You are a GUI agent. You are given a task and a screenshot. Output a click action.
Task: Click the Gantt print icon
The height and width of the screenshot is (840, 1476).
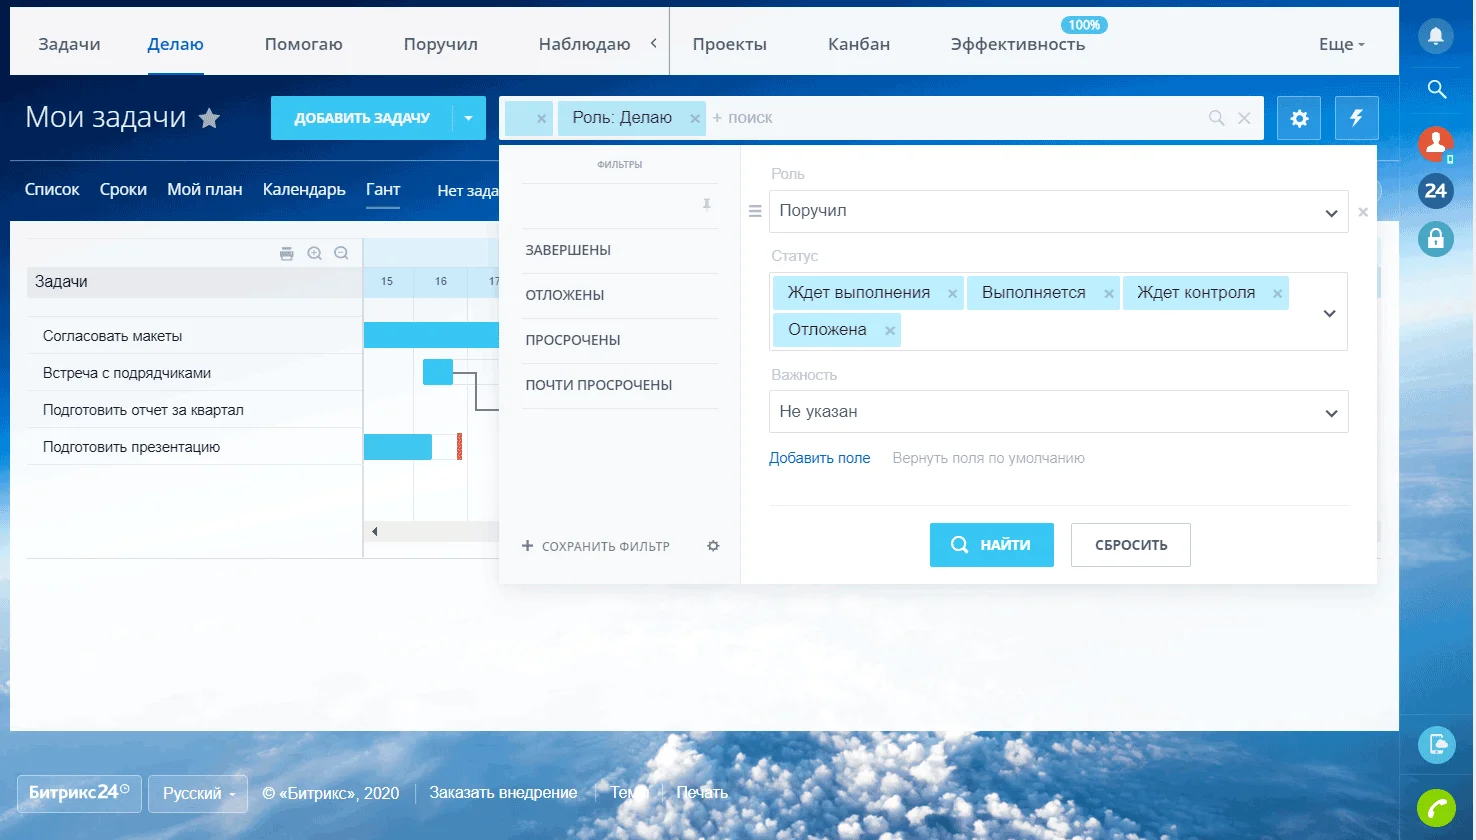click(287, 254)
